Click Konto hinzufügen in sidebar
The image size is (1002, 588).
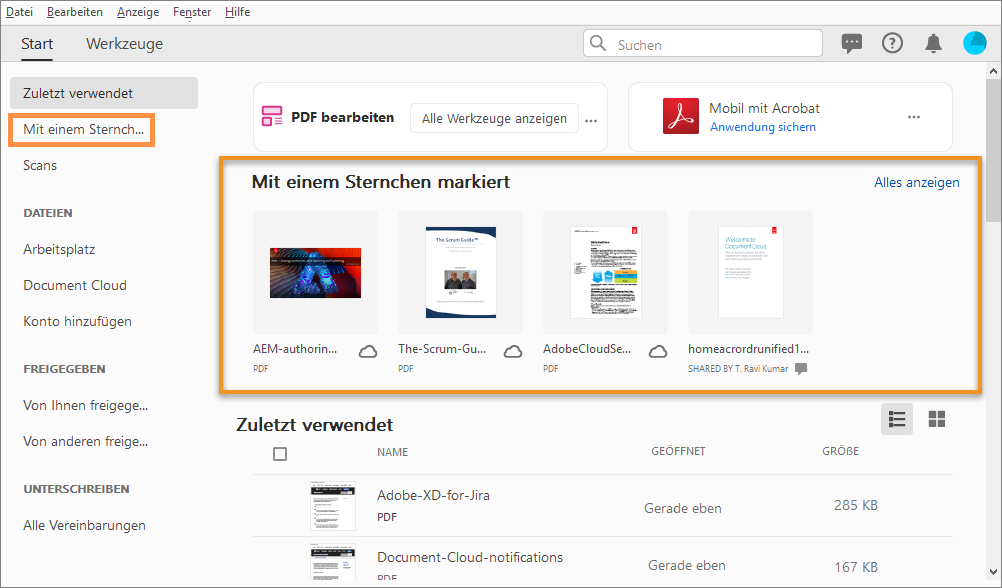click(77, 321)
